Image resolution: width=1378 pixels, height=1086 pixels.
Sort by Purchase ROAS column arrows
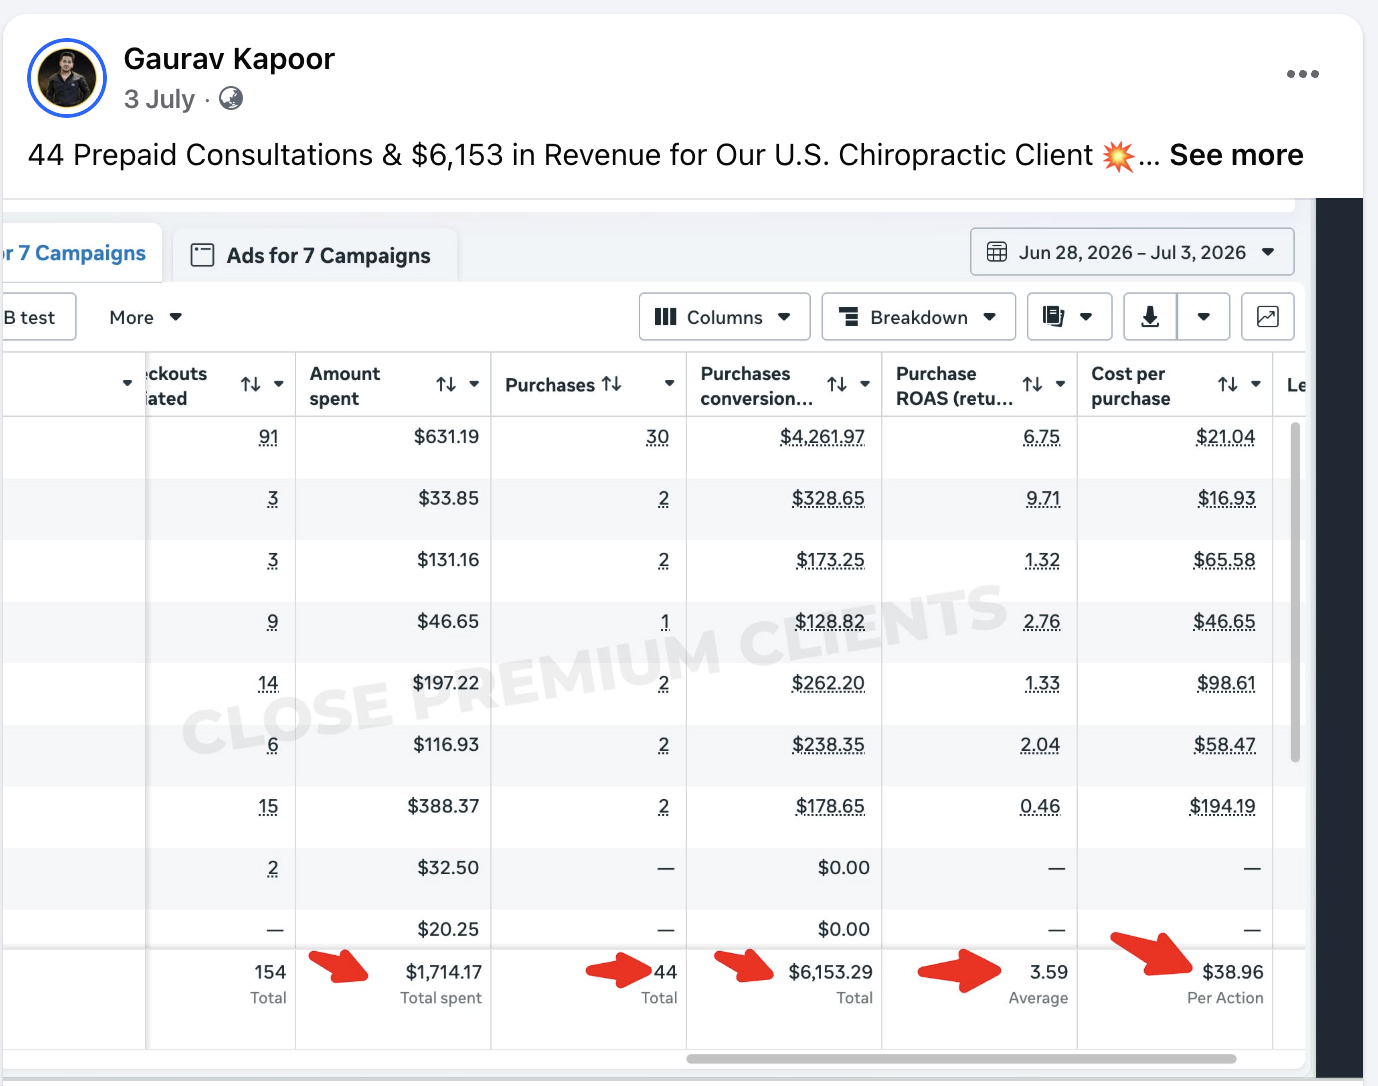(1032, 384)
